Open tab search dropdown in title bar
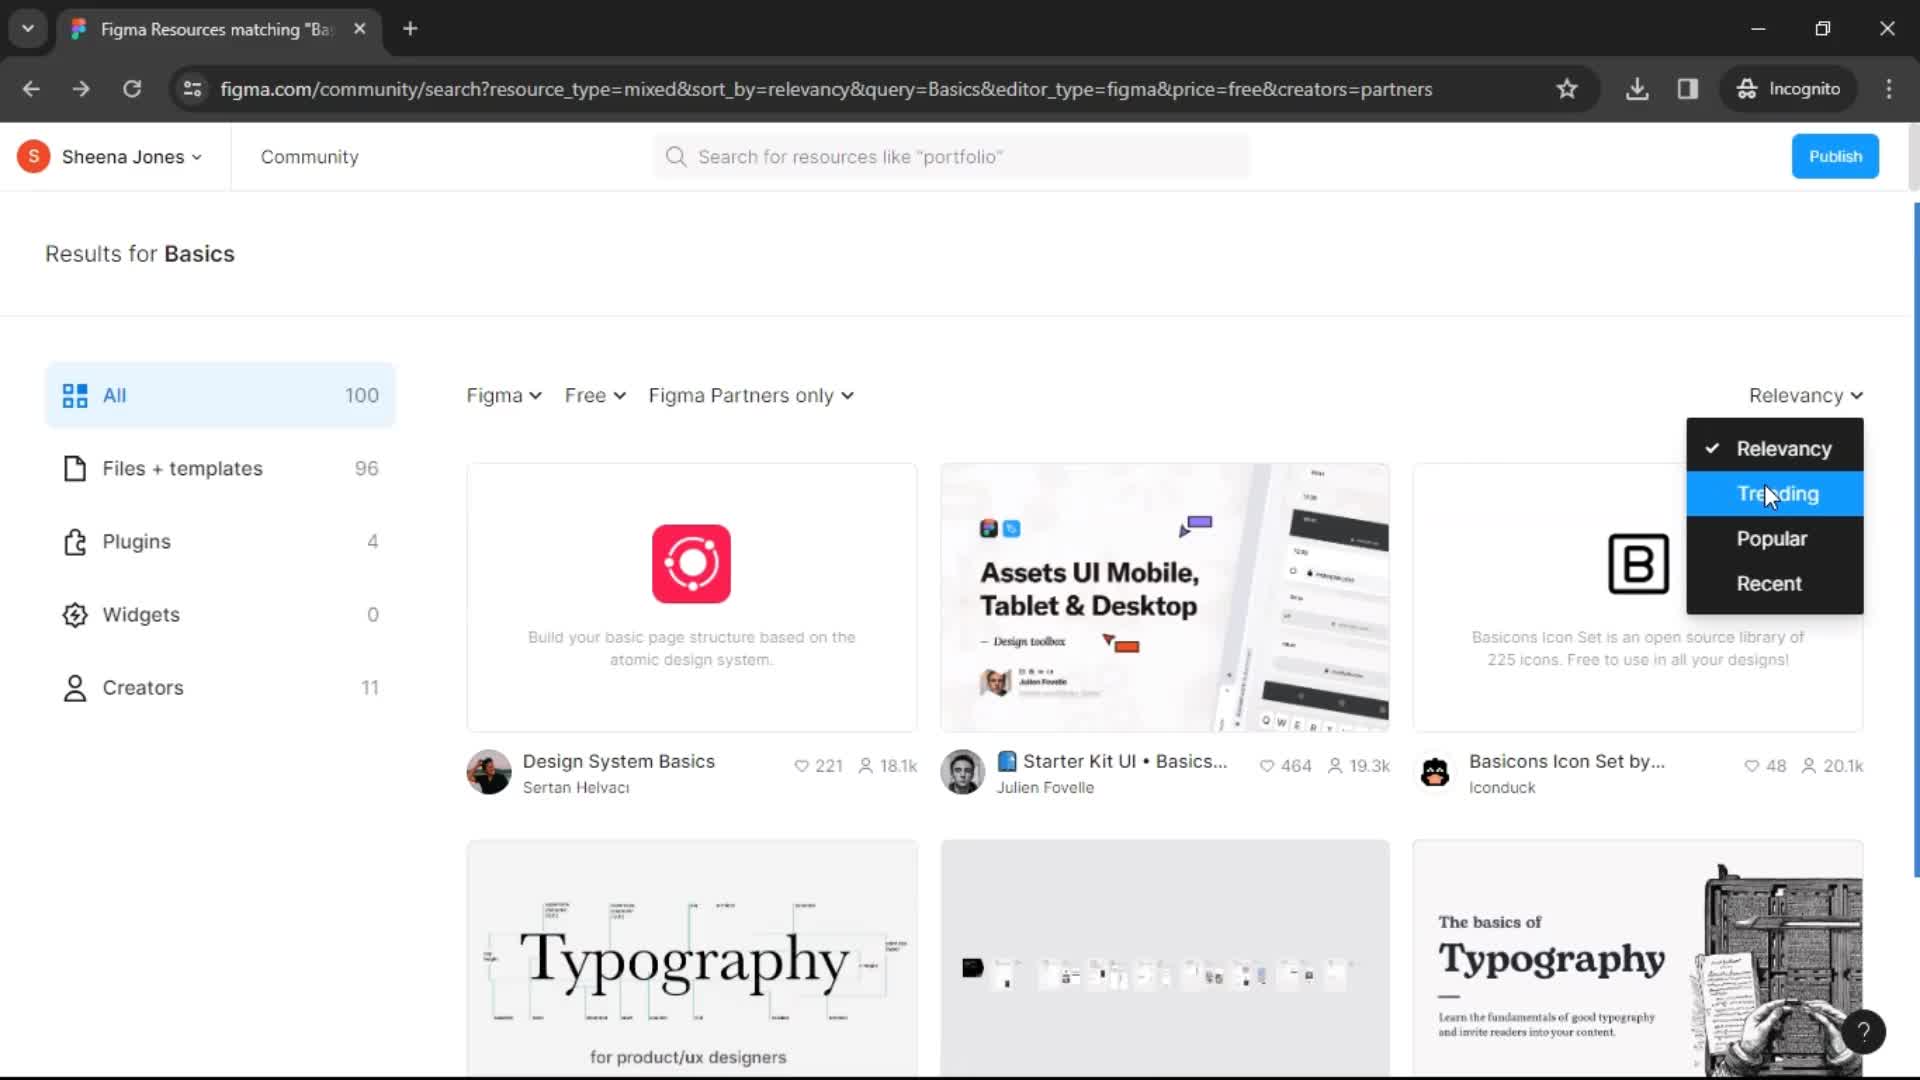 [x=28, y=29]
